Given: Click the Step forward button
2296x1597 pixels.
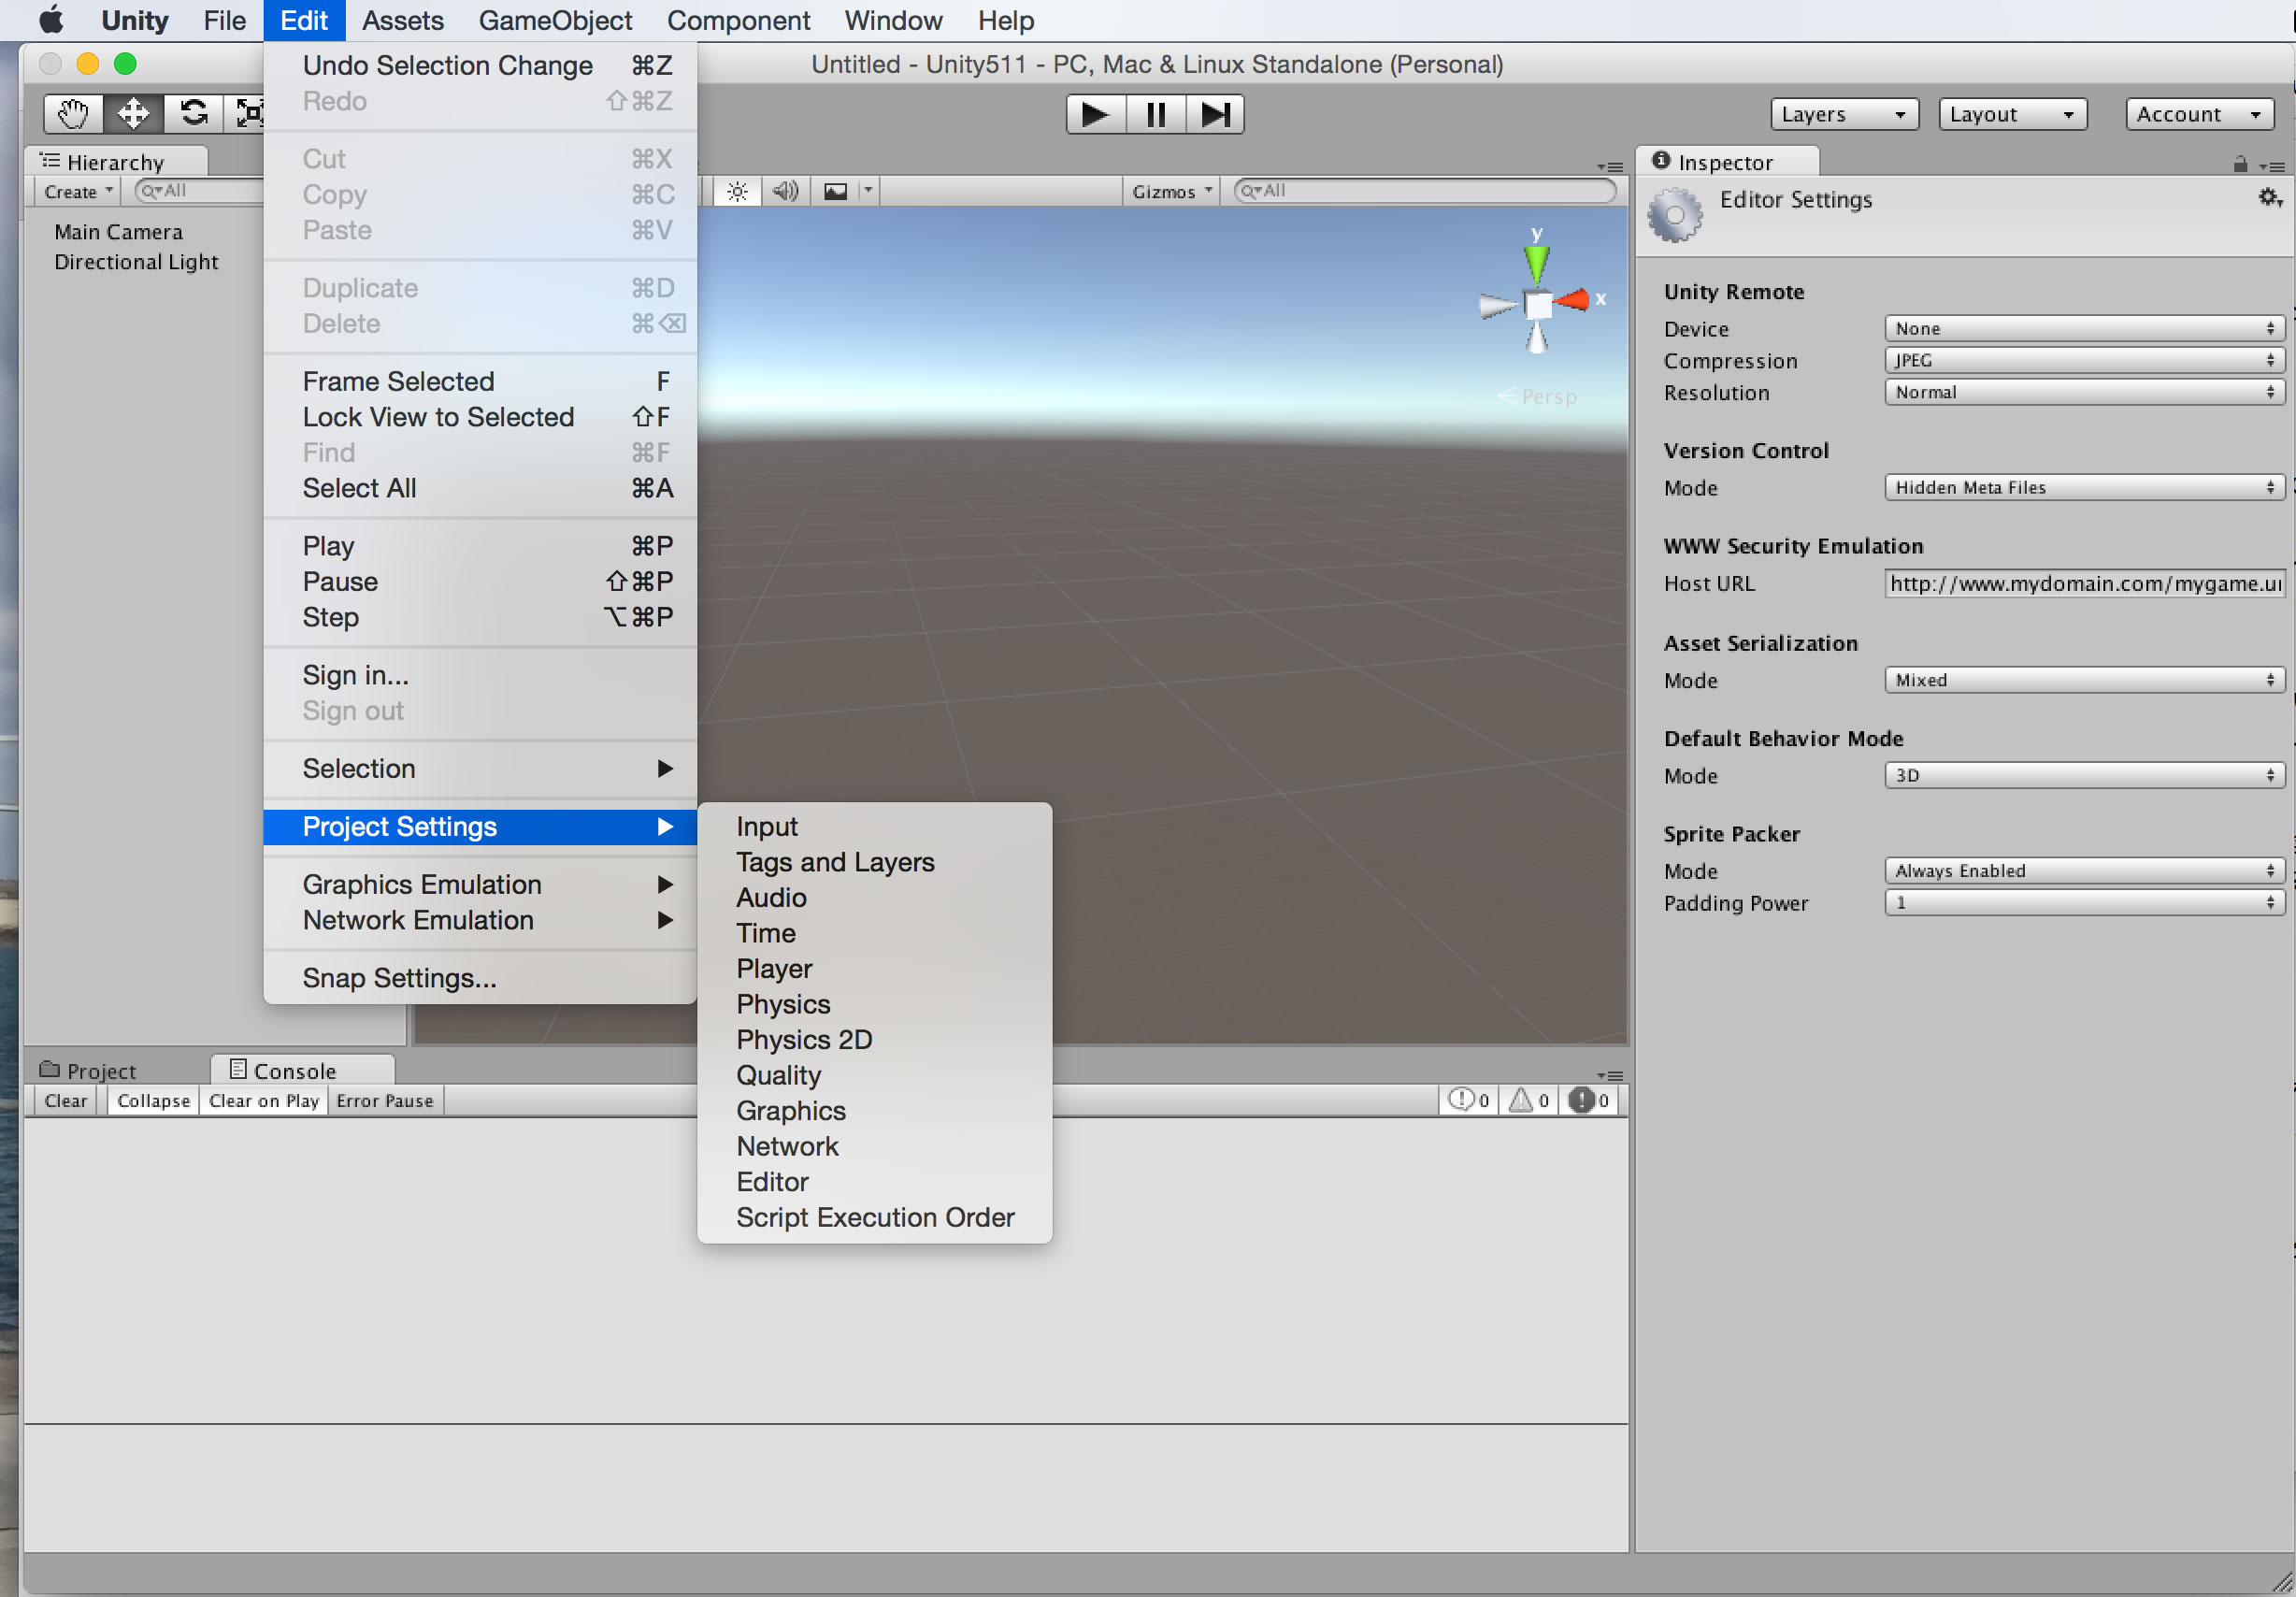Looking at the screenshot, I should [1215, 114].
